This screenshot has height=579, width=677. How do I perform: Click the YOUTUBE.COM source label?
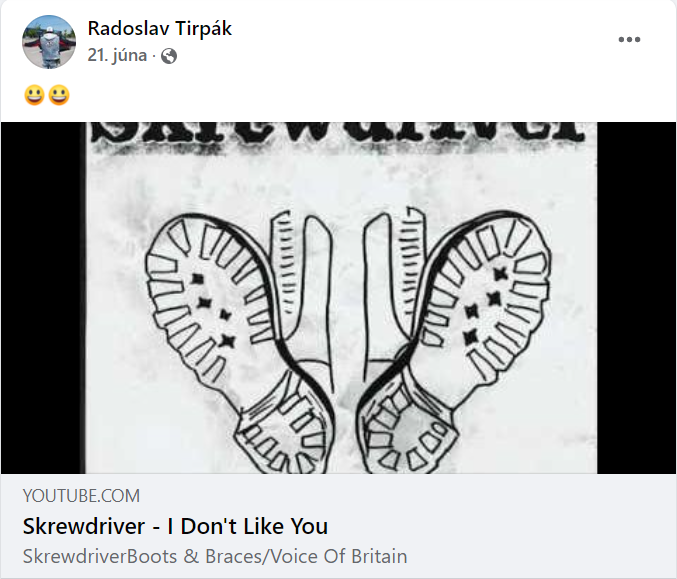point(81,496)
